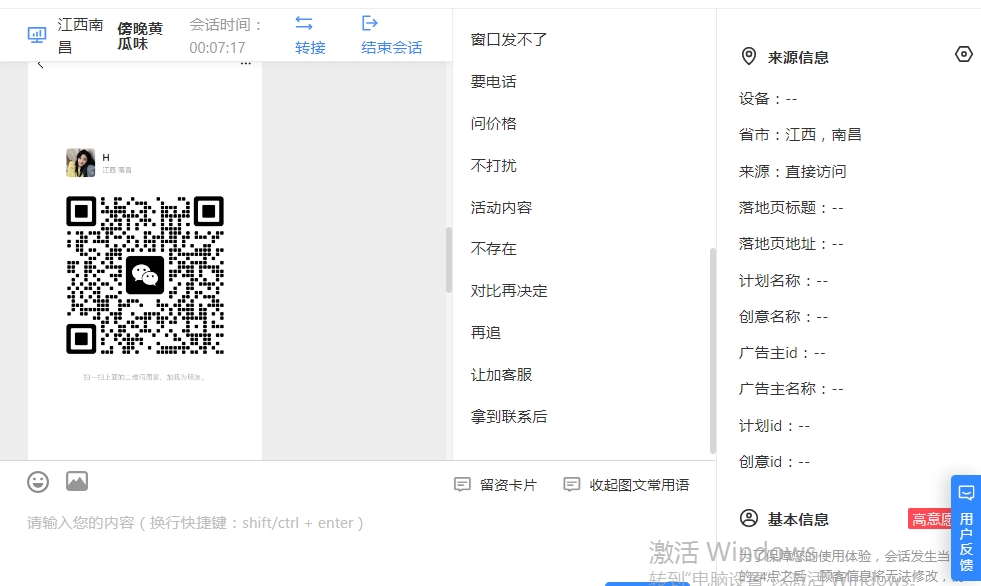Click the 结束会话 link
Screen dimensions: 981x586
pyautogui.click(x=392, y=48)
